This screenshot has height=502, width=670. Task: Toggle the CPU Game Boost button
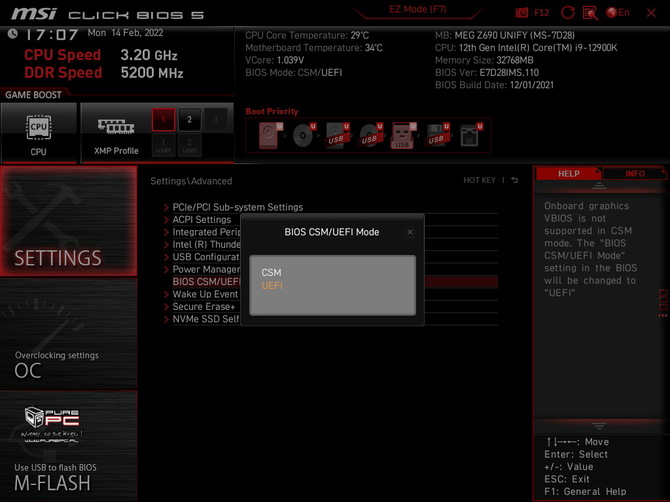tap(38, 133)
